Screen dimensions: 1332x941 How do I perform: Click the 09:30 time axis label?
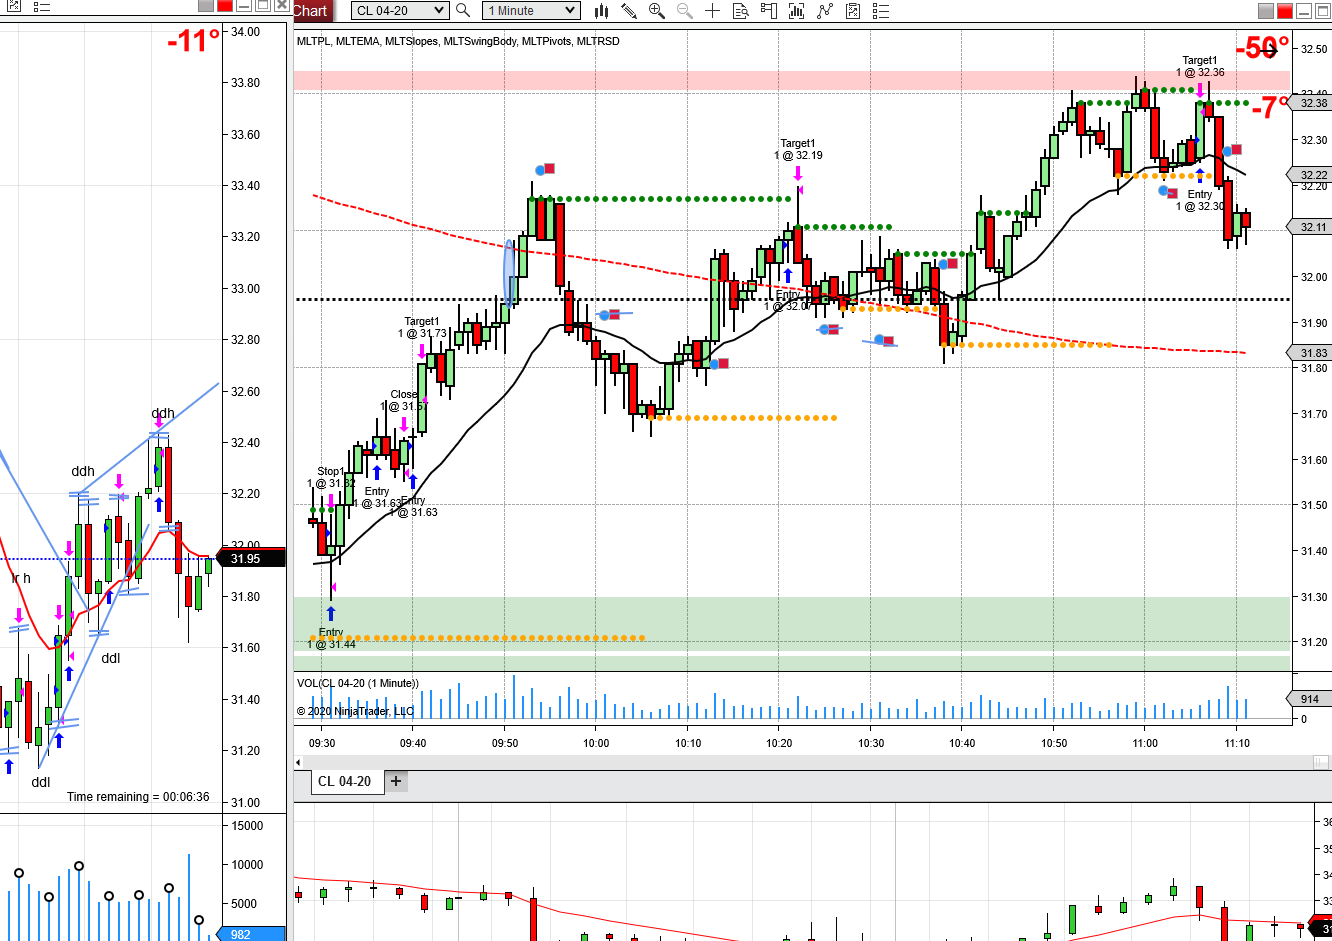[x=322, y=743]
